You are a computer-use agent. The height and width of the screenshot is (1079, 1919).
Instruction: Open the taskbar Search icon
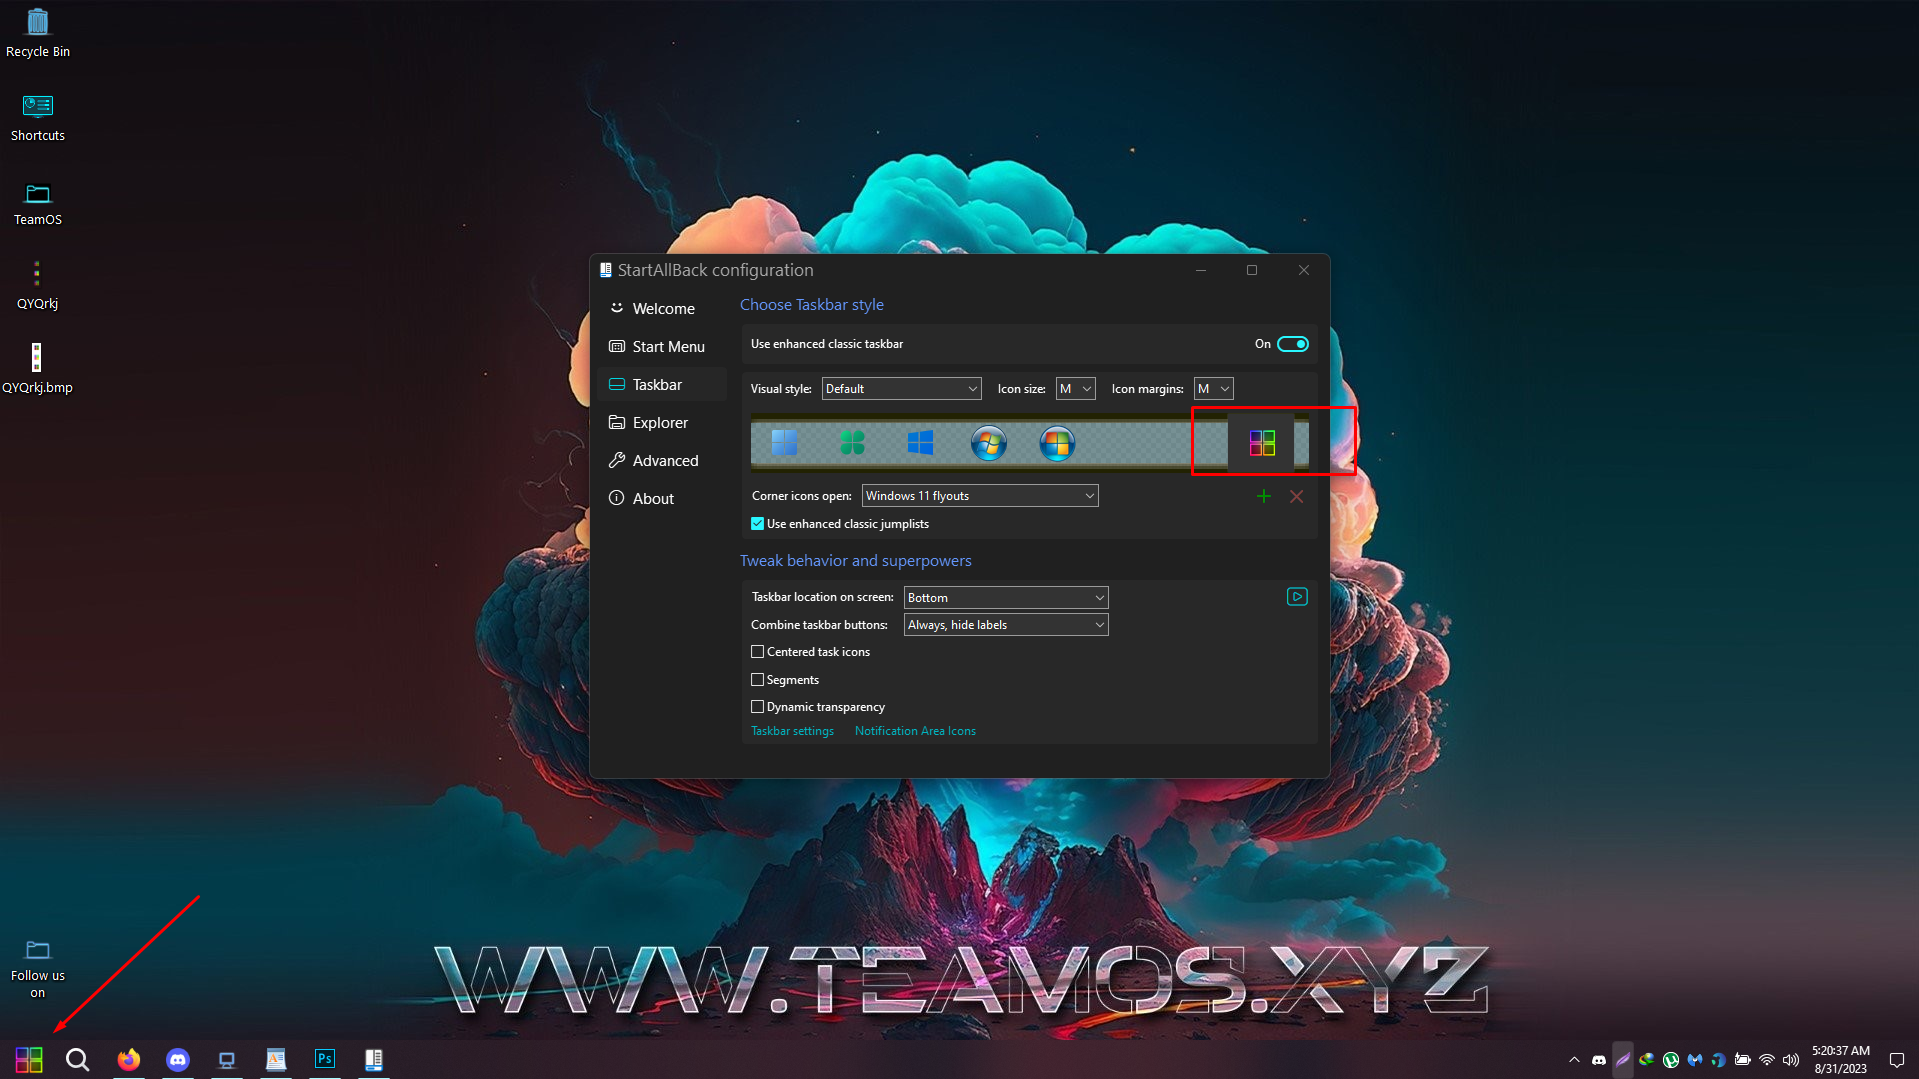77,1059
